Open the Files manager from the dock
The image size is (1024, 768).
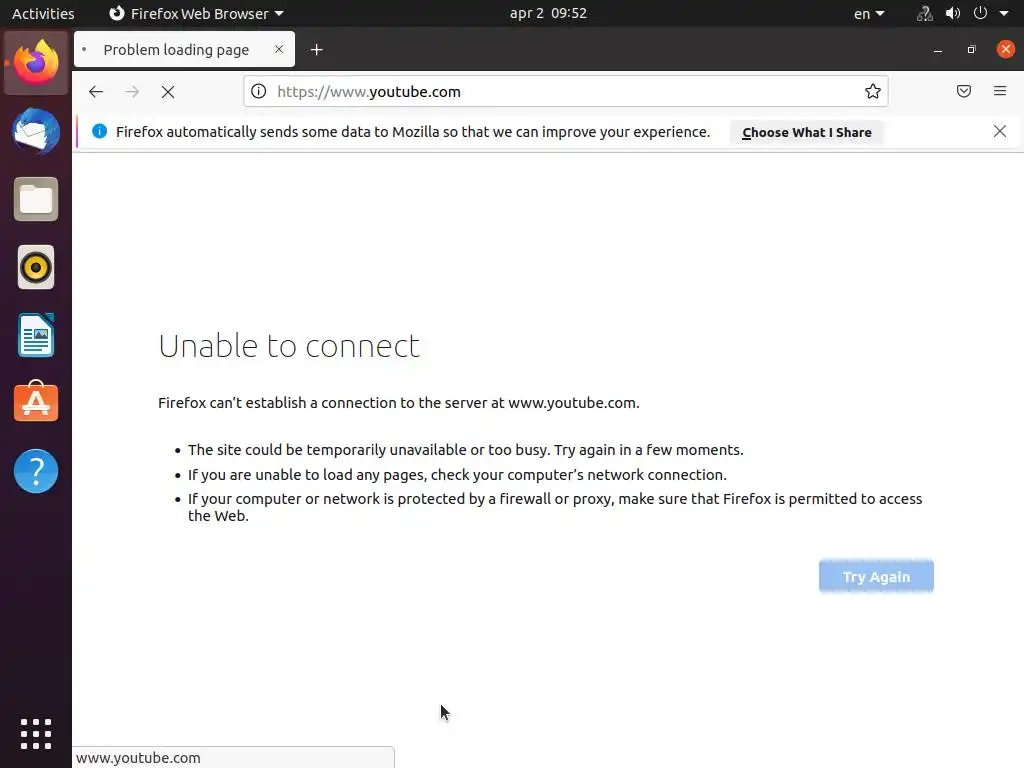(x=36, y=199)
